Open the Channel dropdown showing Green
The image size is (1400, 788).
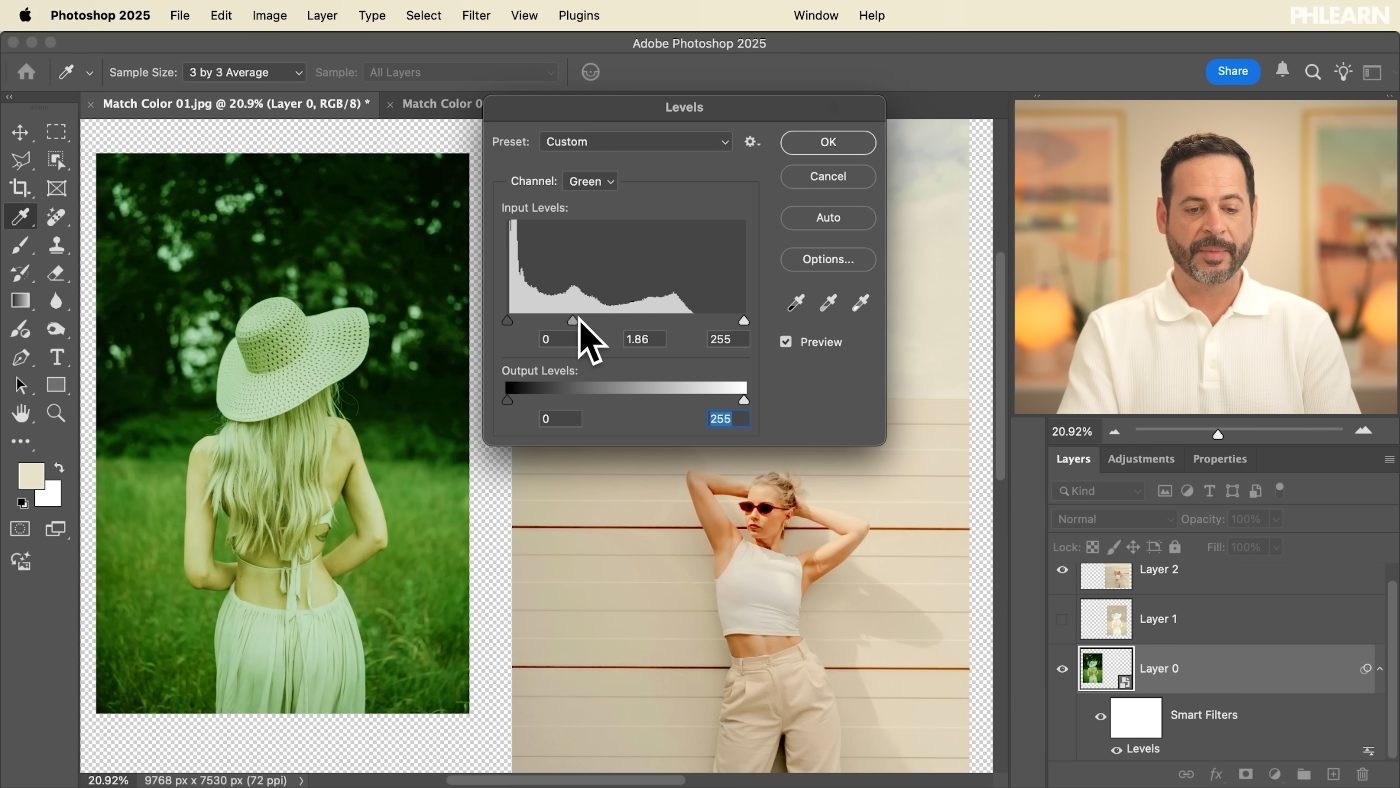(590, 181)
